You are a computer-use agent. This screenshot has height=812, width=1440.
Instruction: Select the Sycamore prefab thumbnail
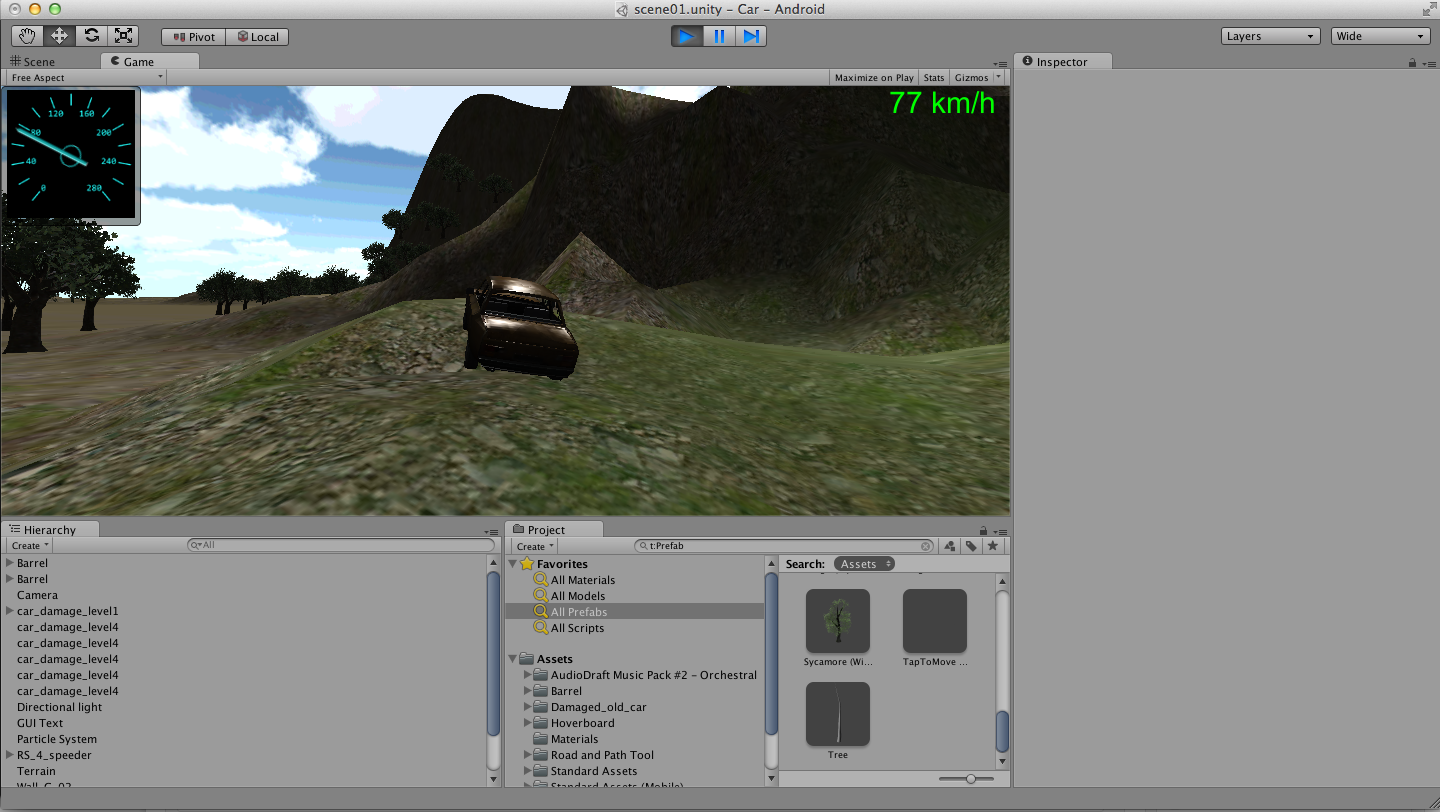(x=837, y=621)
